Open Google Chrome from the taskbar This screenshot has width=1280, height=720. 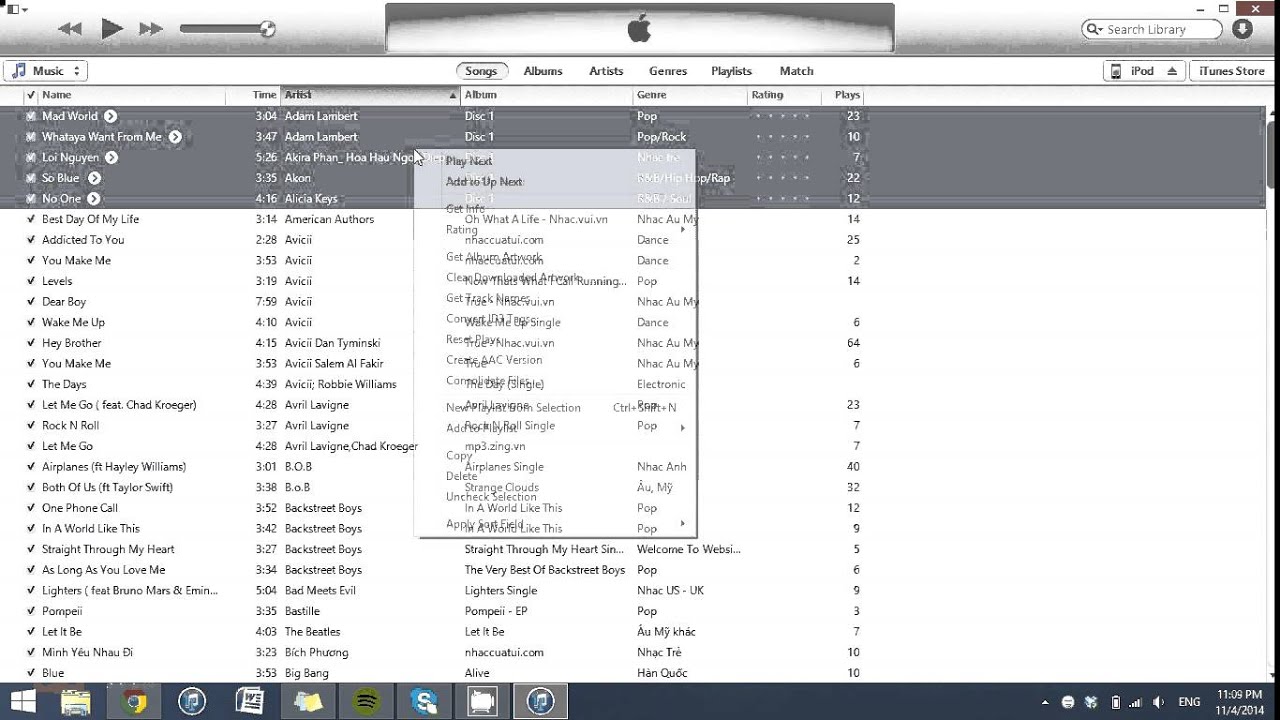133,702
